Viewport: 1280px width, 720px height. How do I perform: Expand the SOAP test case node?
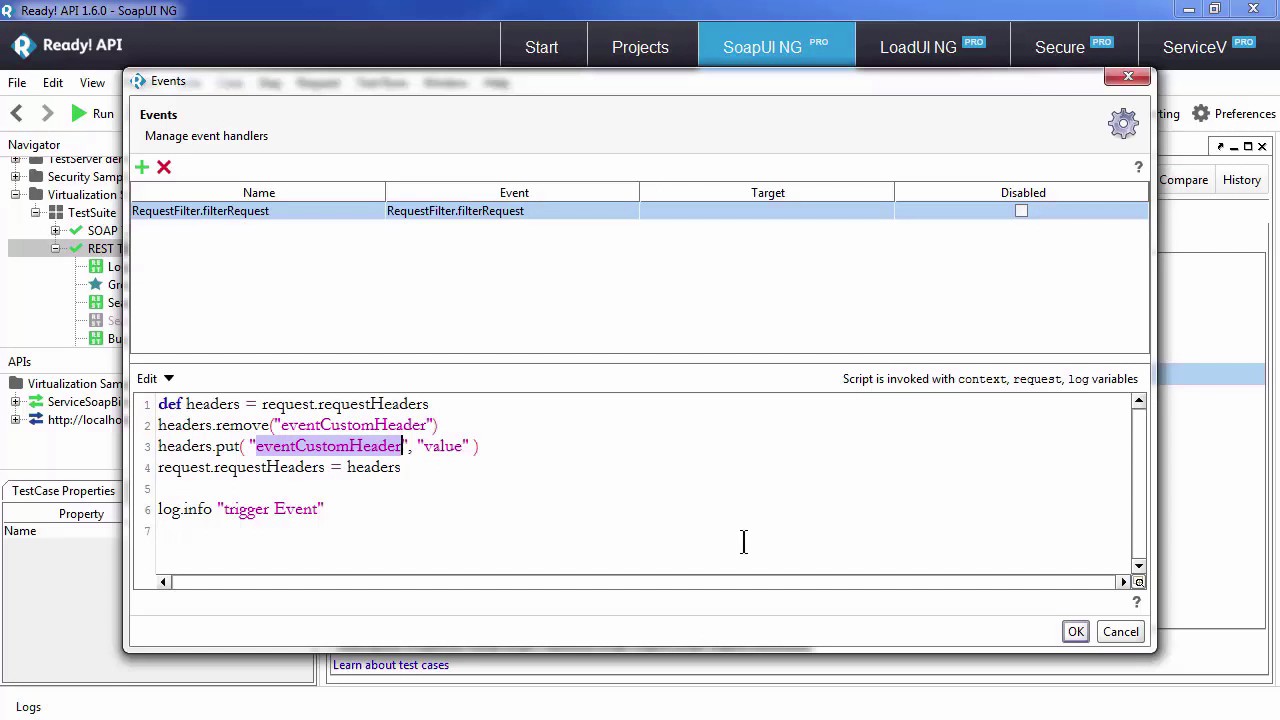56,231
